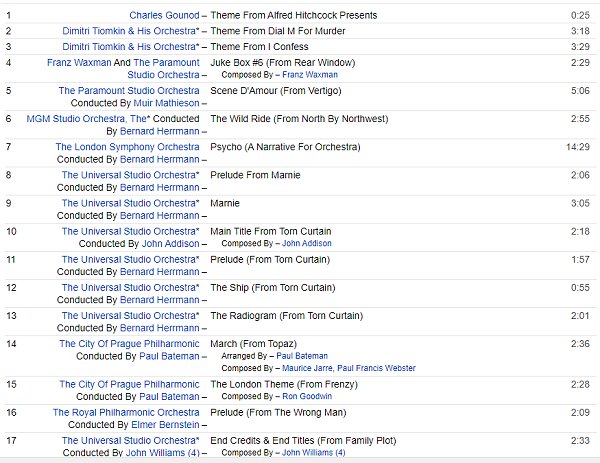
Task: Open The City Of Prague Philharmonic on track 15
Action: (x=129, y=385)
